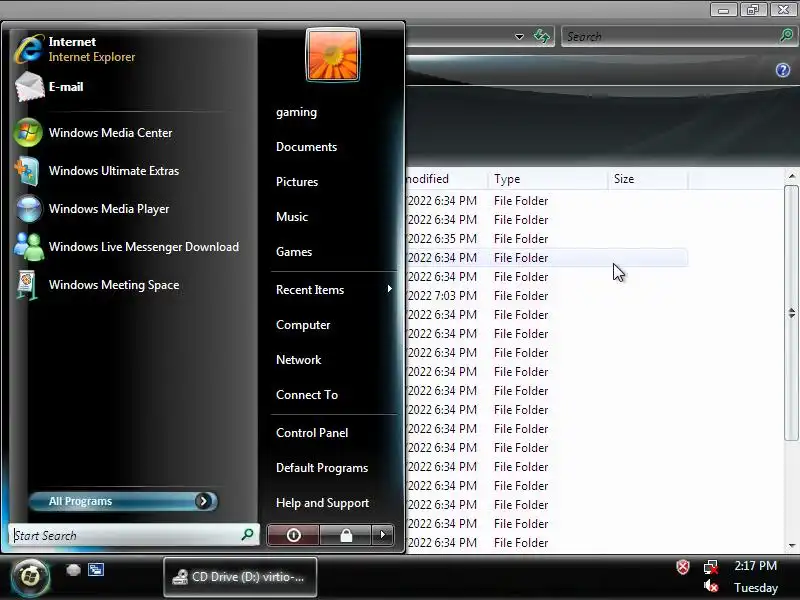Sort by the Type column header
Screen dimensions: 800x600
[547, 179]
